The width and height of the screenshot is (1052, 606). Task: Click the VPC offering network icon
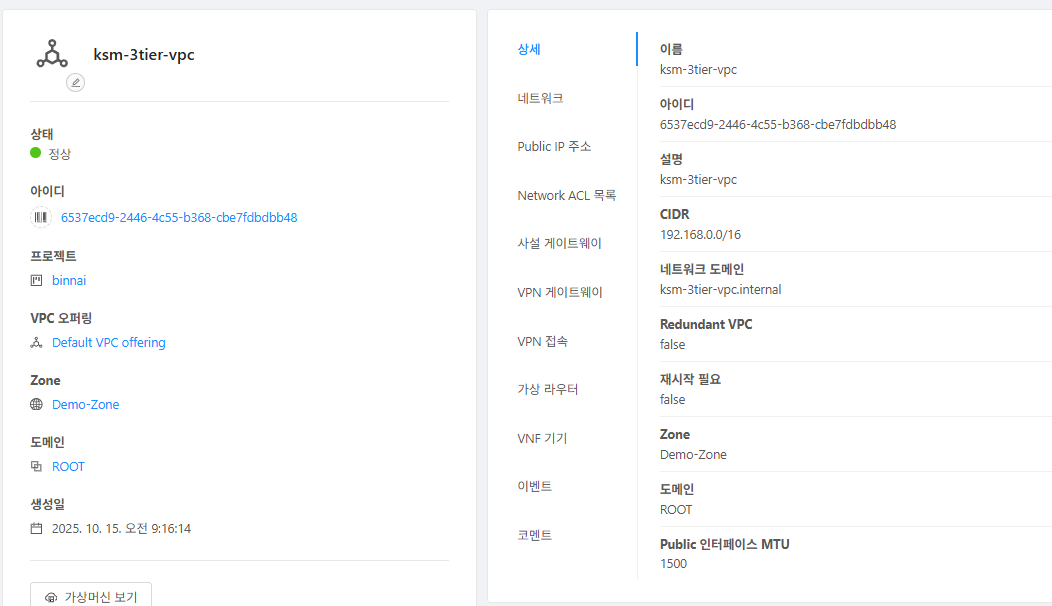(37, 343)
